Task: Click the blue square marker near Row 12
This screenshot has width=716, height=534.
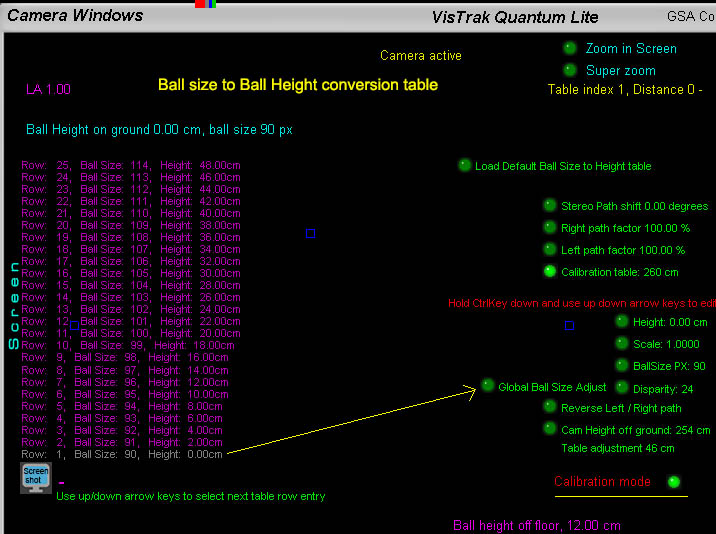Action: click(x=74, y=325)
